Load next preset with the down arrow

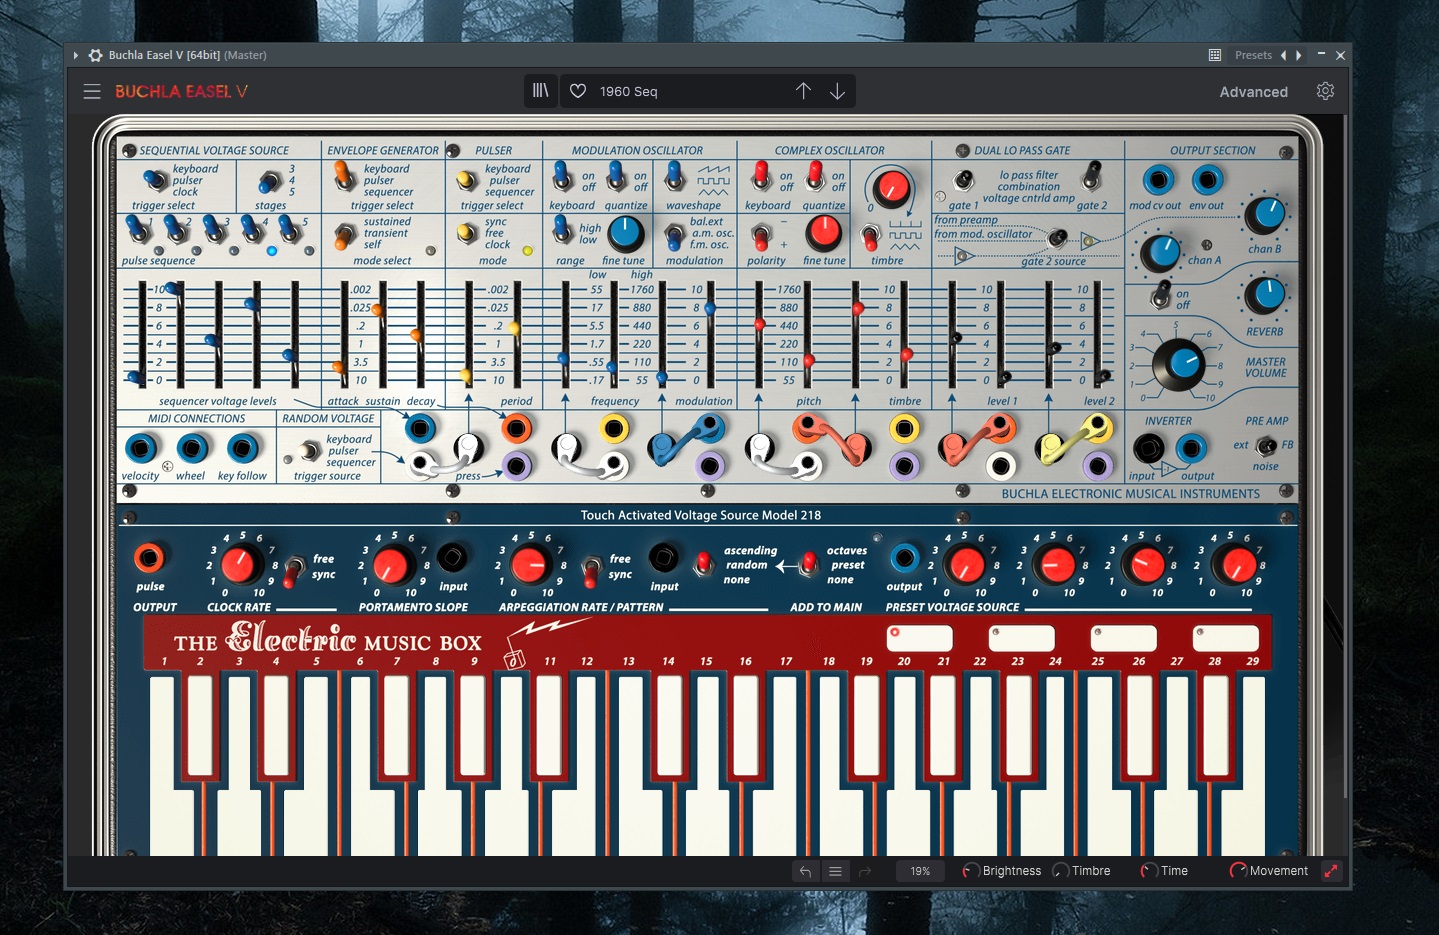(x=837, y=91)
